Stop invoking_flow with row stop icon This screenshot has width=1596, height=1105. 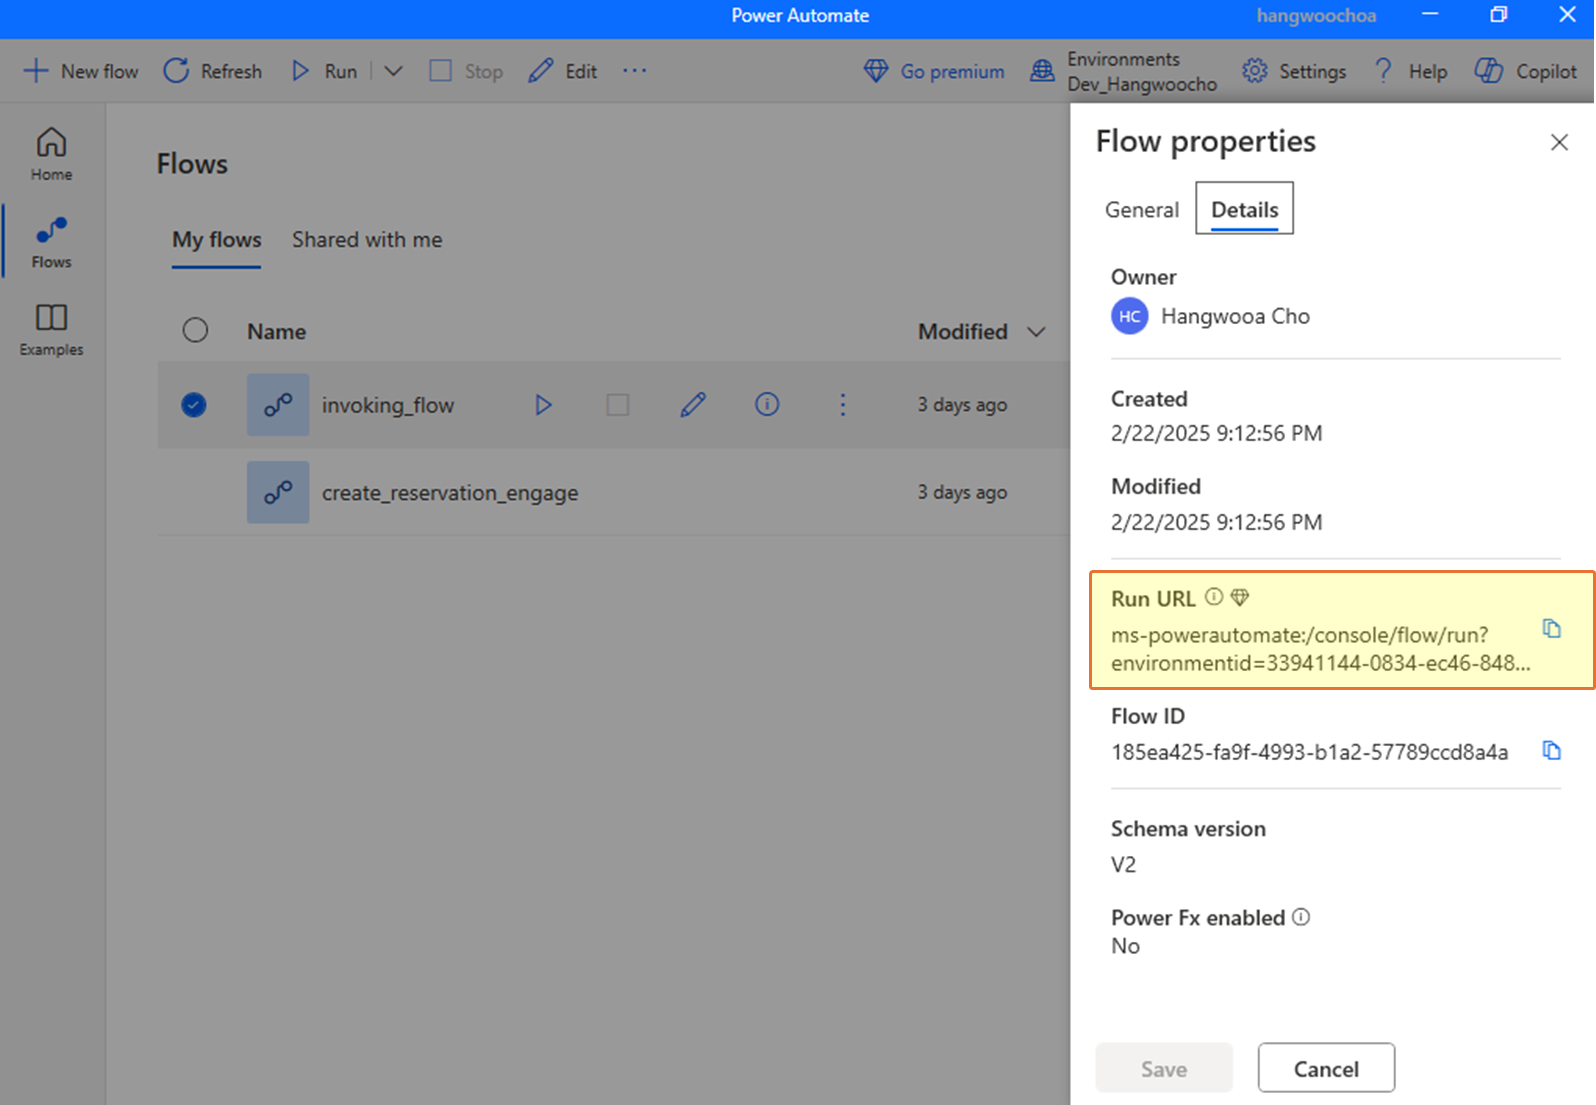pos(618,405)
